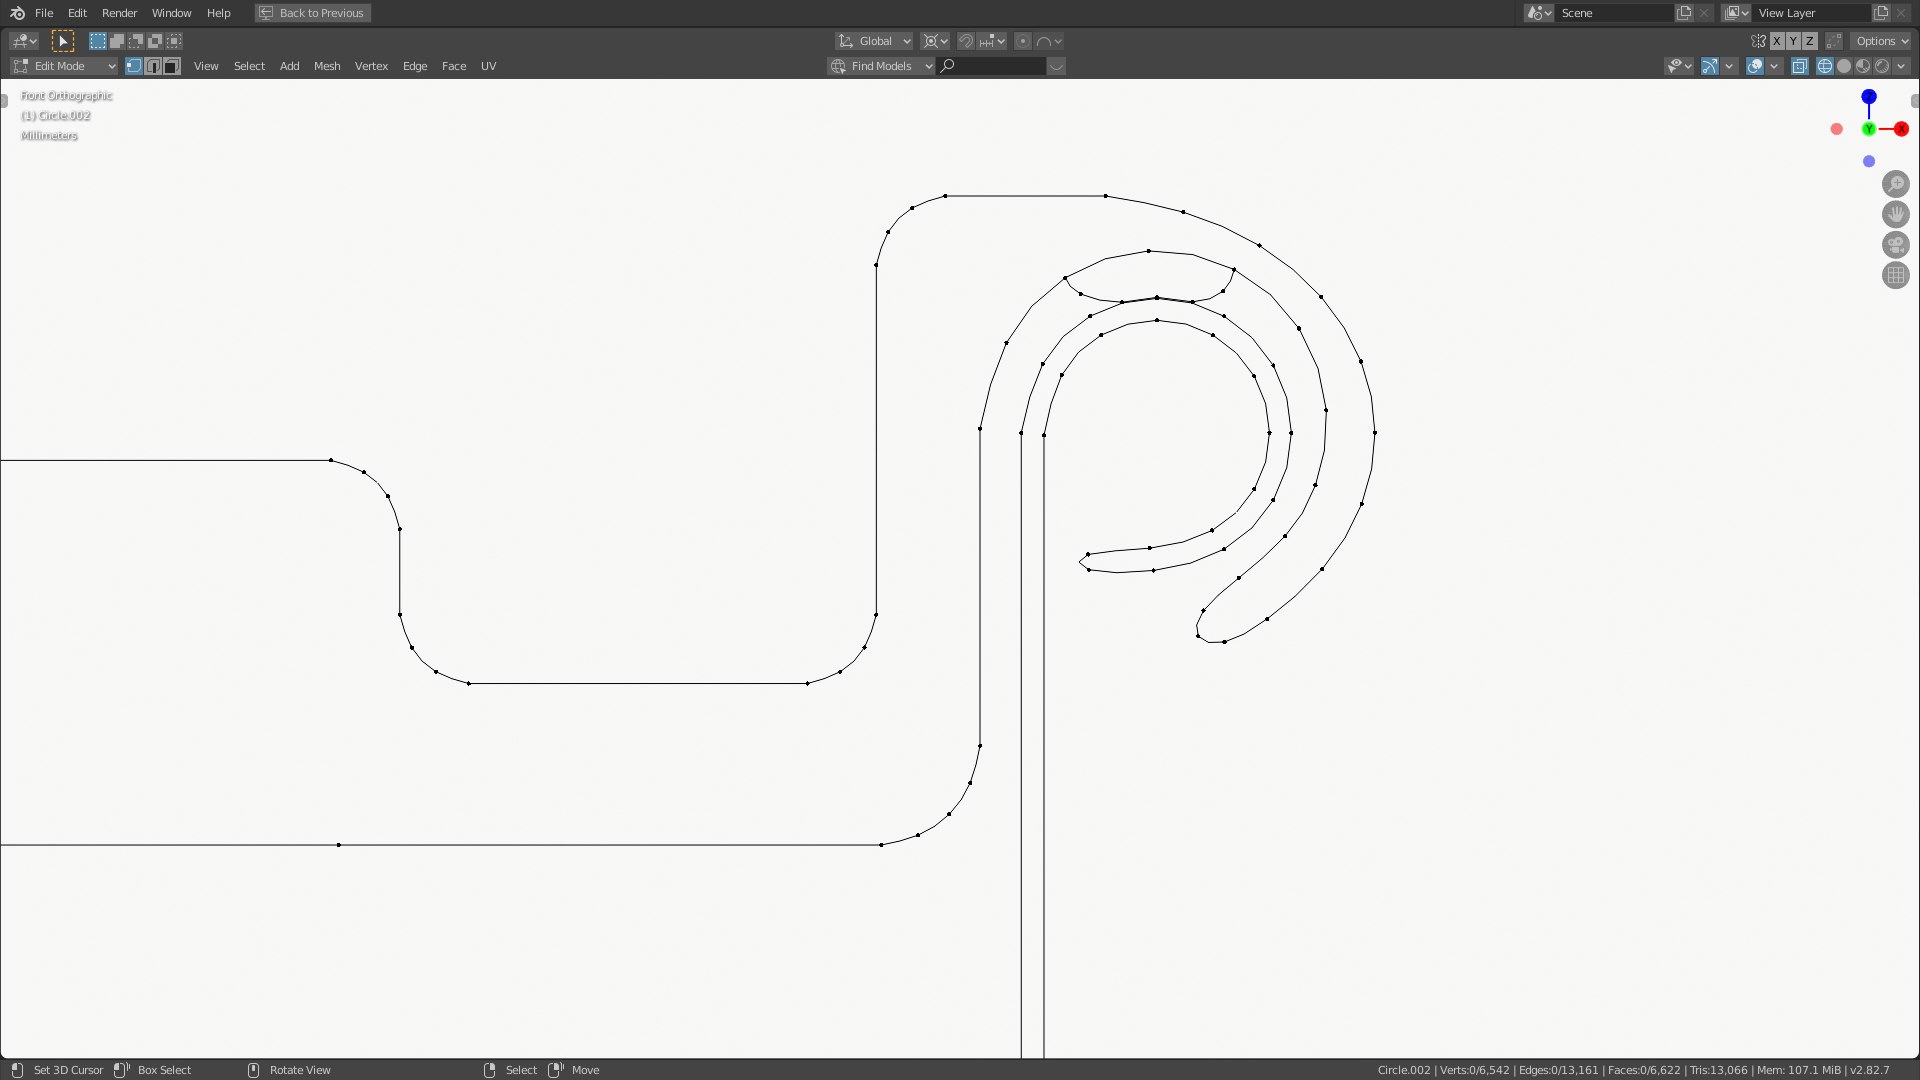Choose 'Set new selection' mode icon
This screenshot has height=1080, width=1920.
tap(97, 41)
